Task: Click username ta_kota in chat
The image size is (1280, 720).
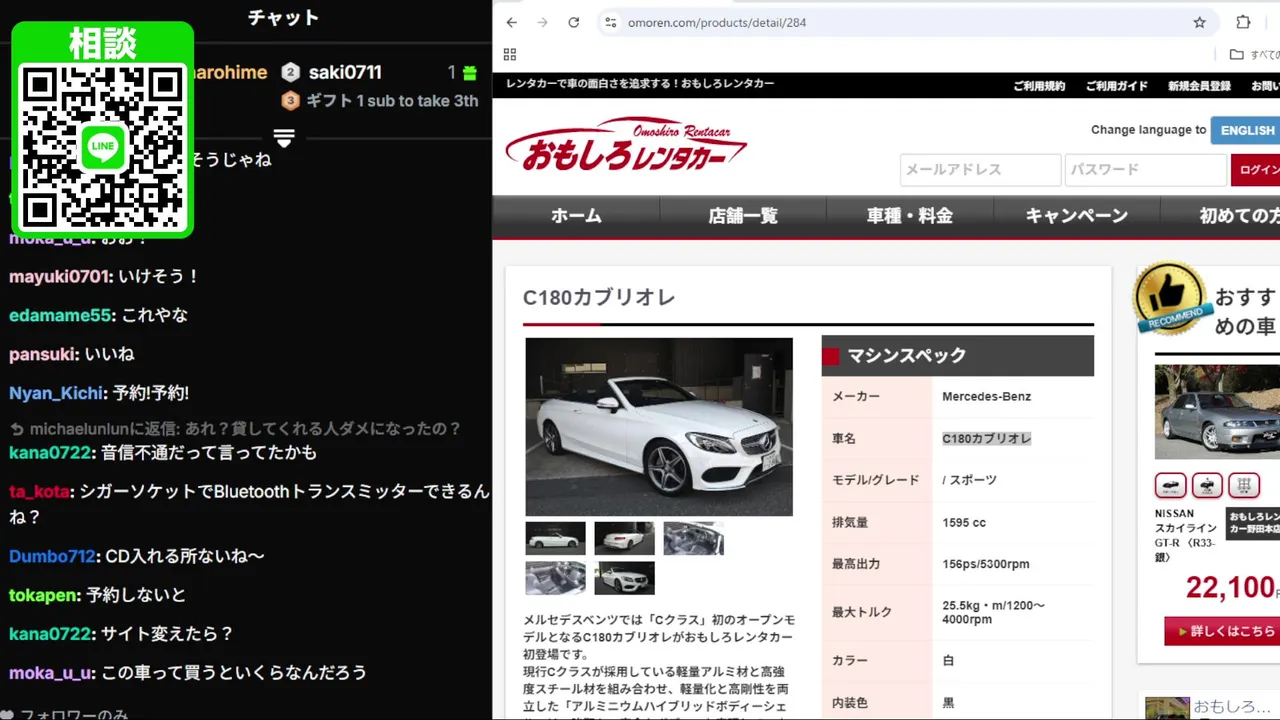Action: tap(39, 491)
